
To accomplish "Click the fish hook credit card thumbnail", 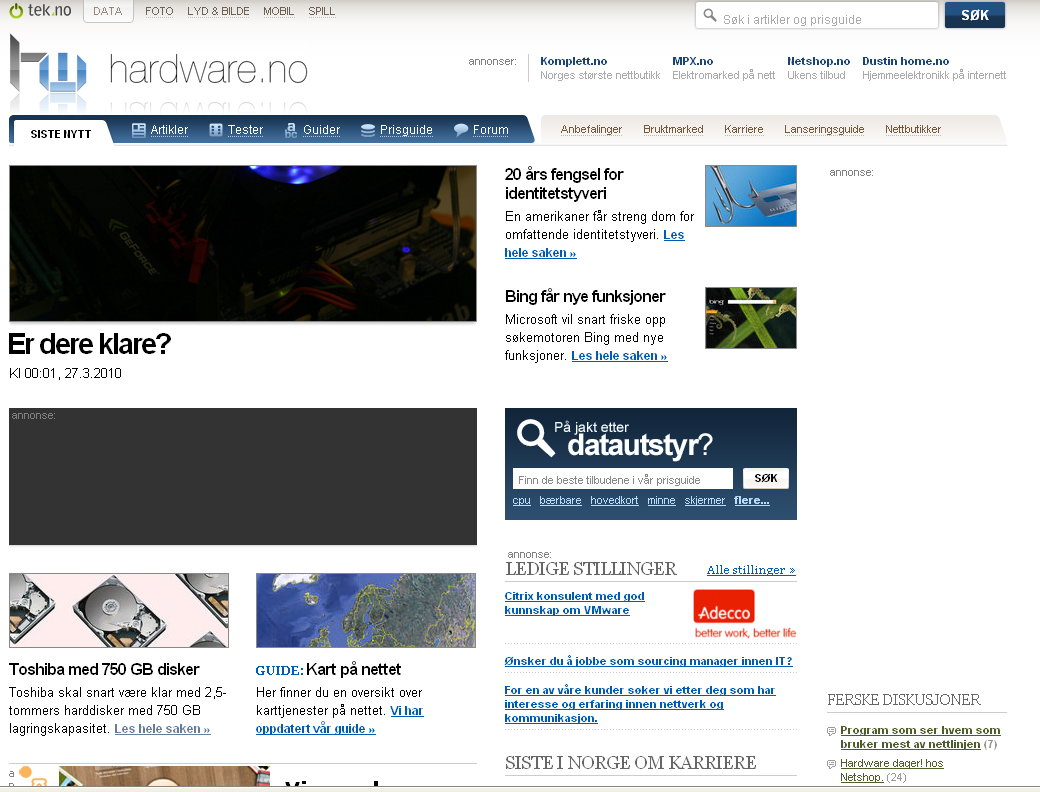I will 751,196.
